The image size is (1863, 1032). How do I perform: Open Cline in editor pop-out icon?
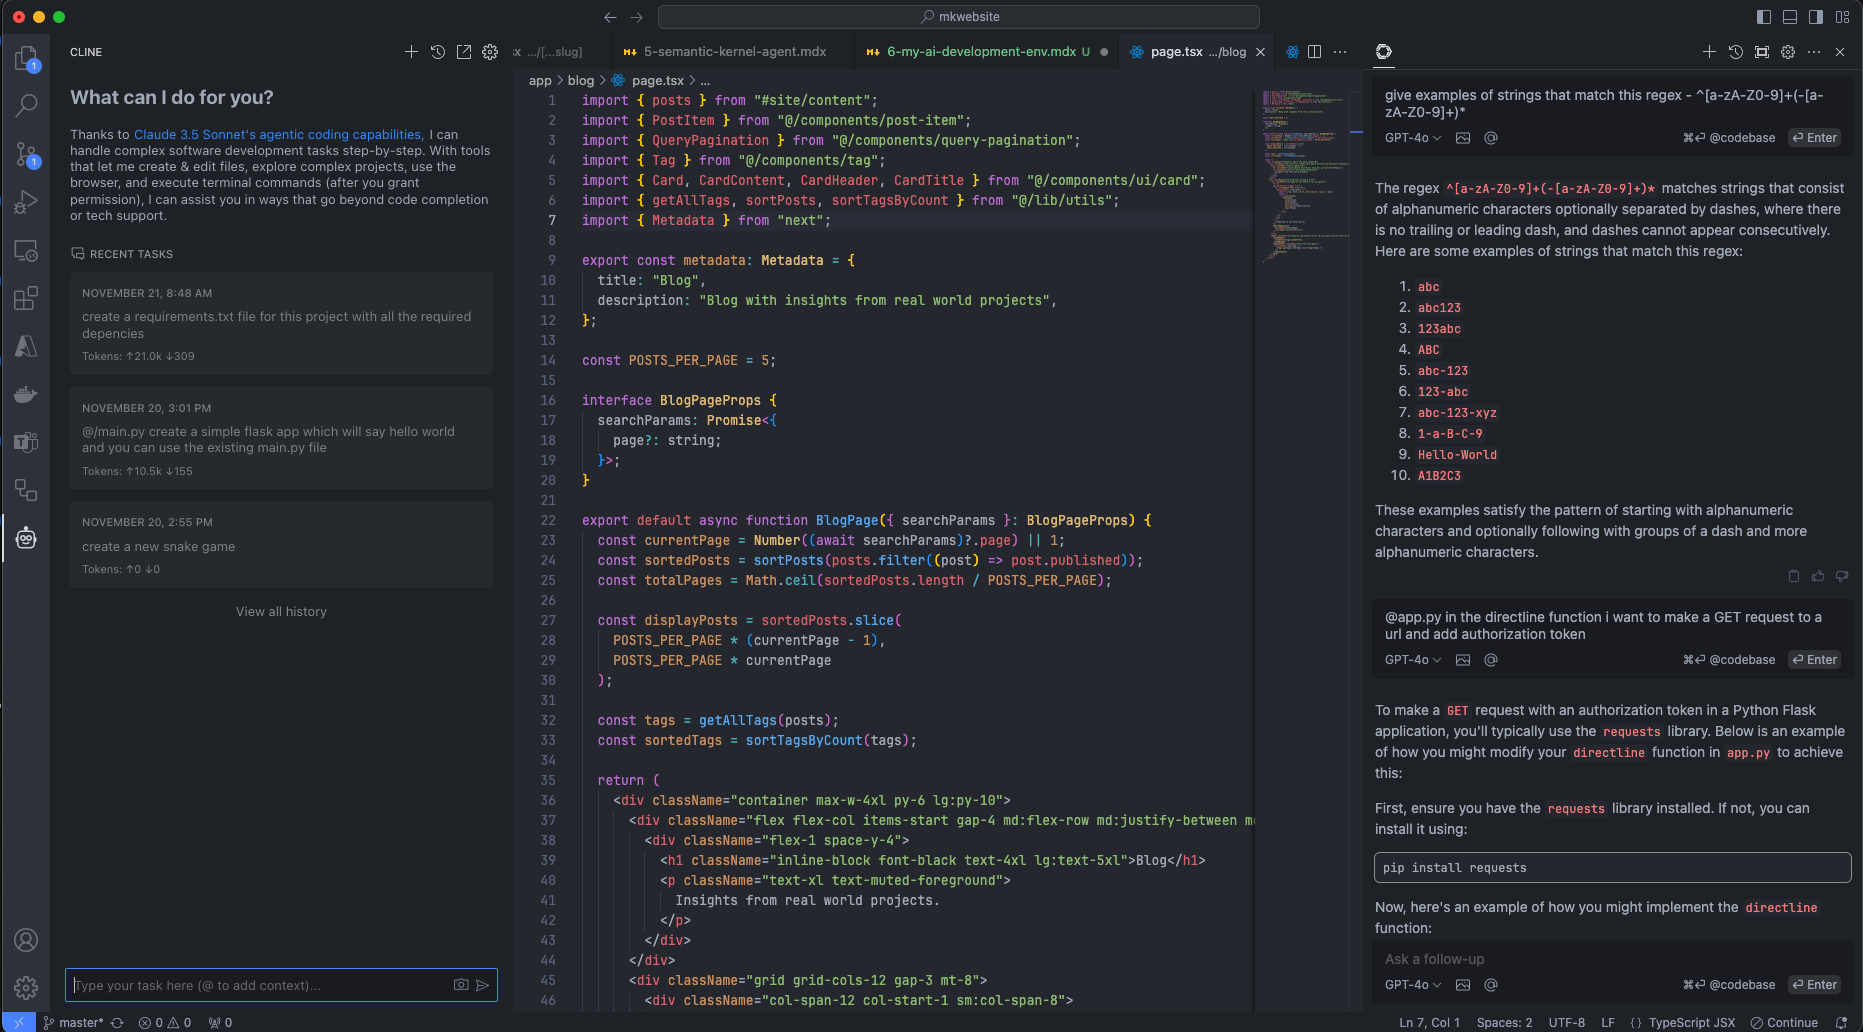[464, 52]
